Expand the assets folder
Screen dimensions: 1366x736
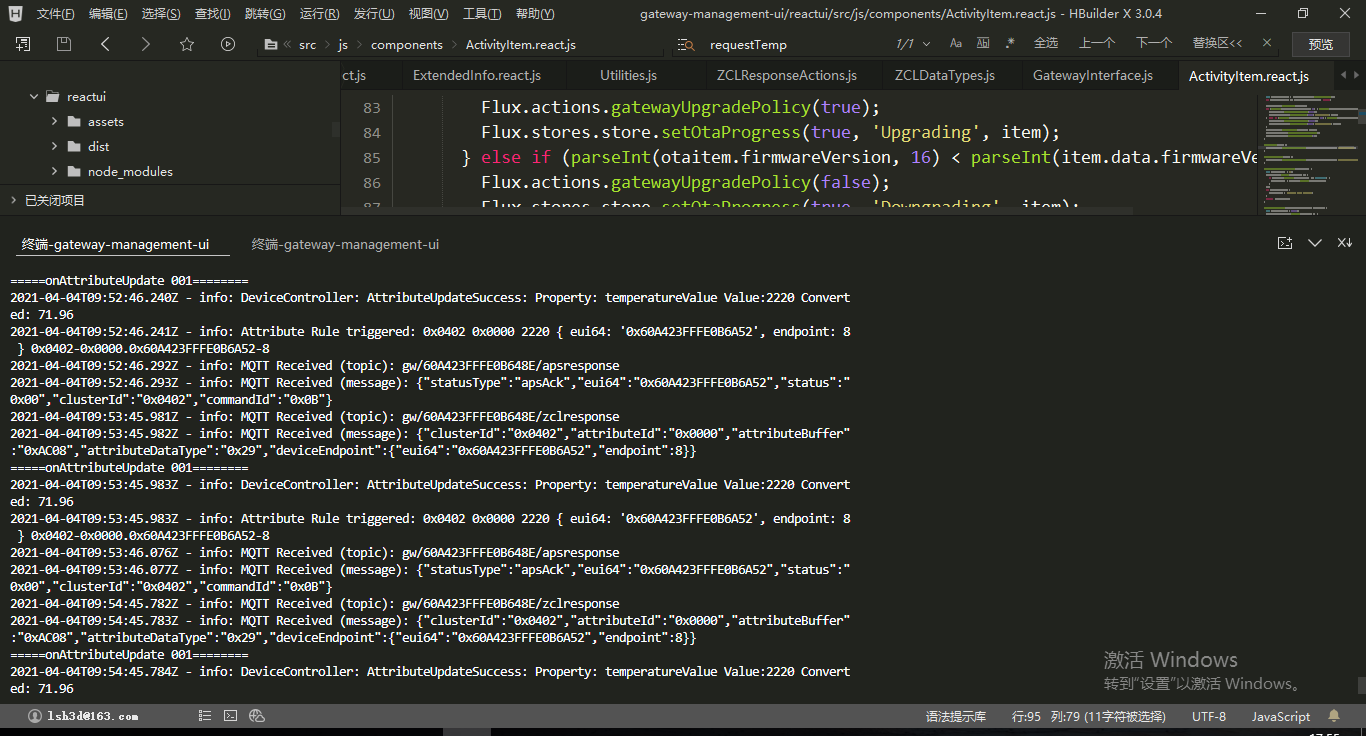[x=55, y=122]
